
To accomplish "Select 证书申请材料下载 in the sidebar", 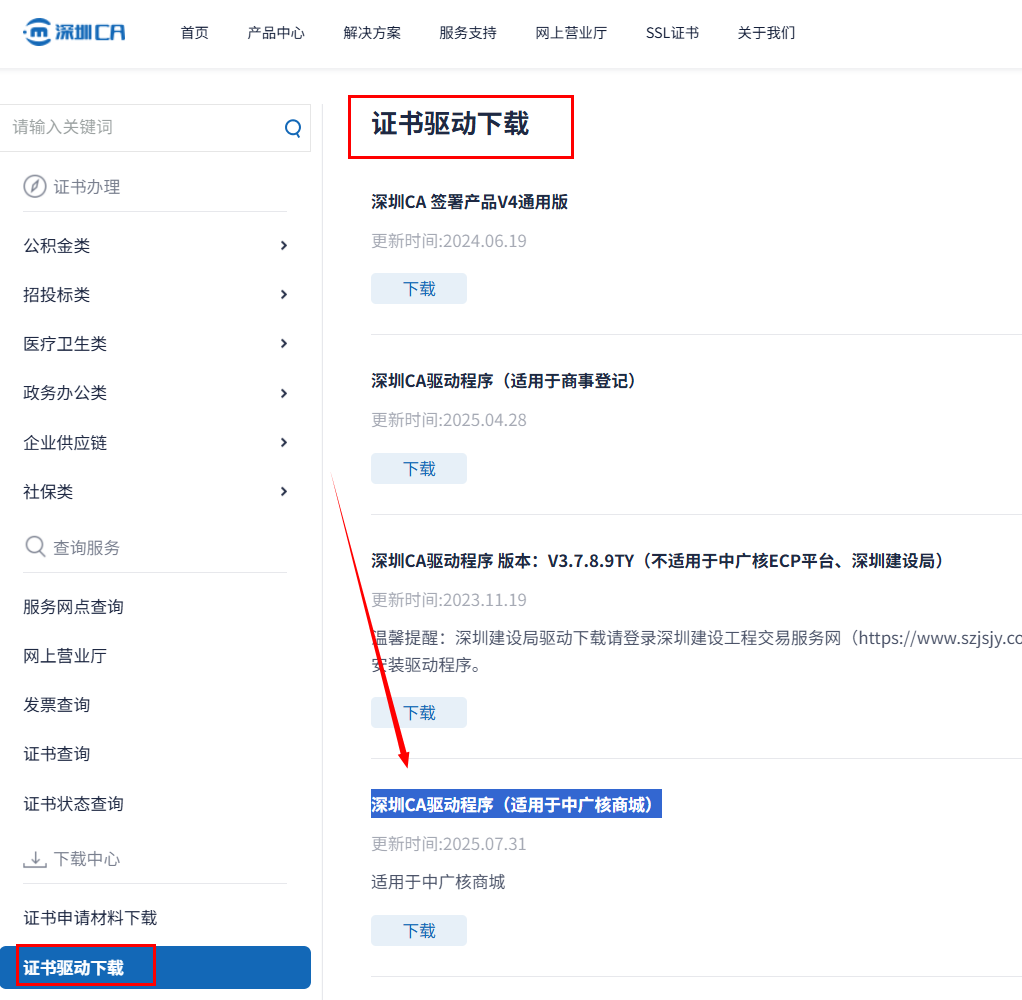I will pos(90,918).
